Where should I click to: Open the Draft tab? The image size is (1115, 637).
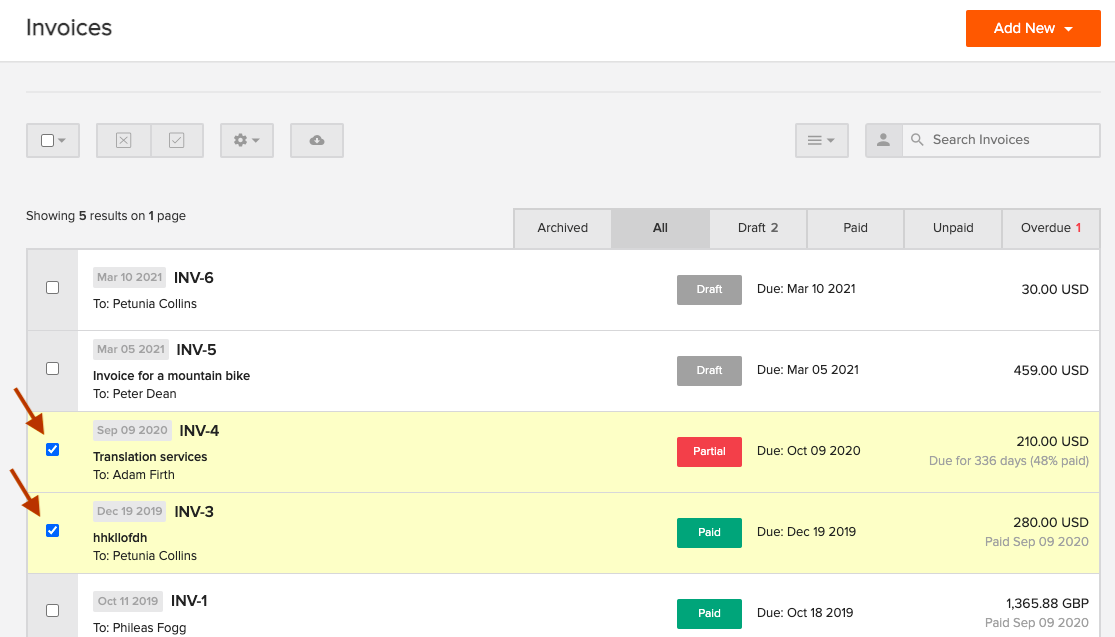[x=757, y=228]
